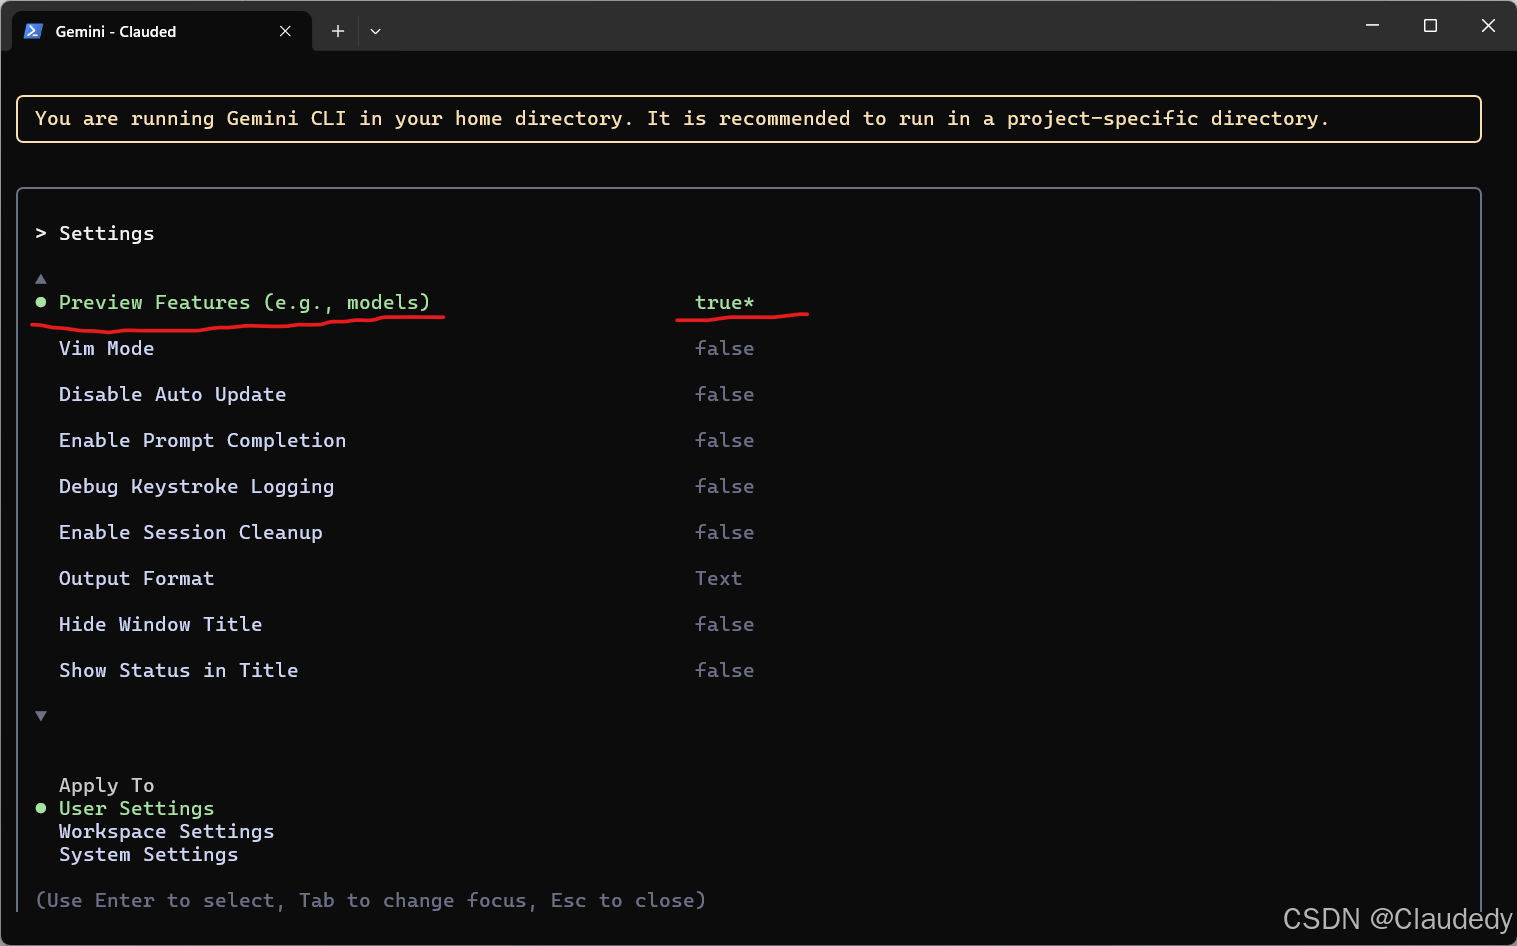Select the Debug Keystroke Logging setting
This screenshot has height=946, width=1517.
(196, 486)
